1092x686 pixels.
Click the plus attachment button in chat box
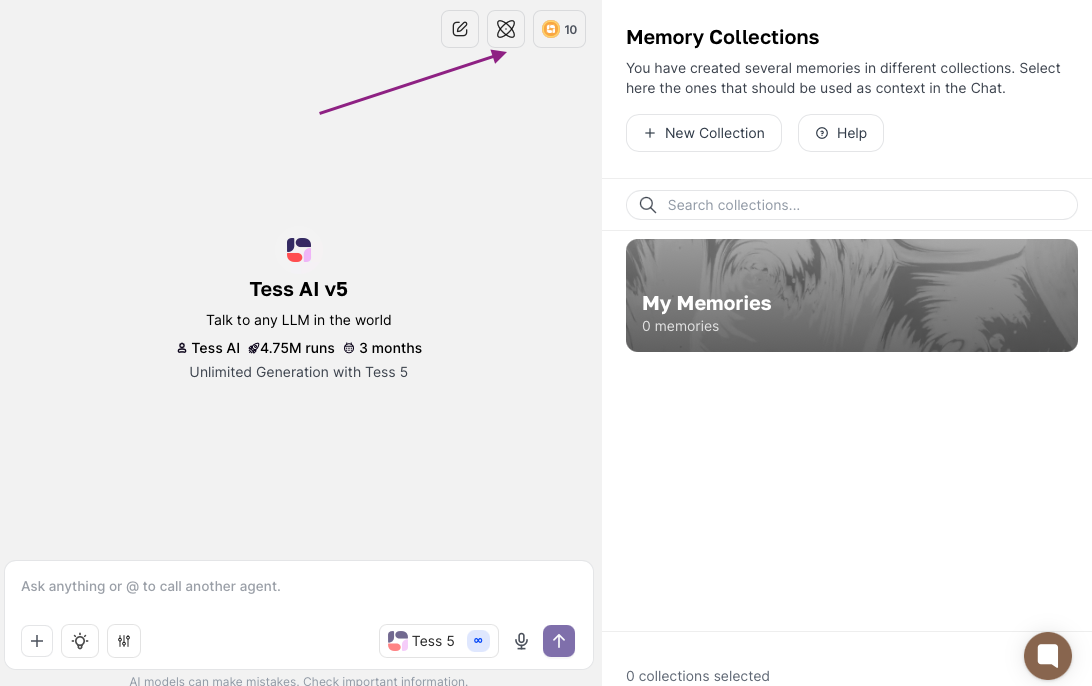[37, 641]
